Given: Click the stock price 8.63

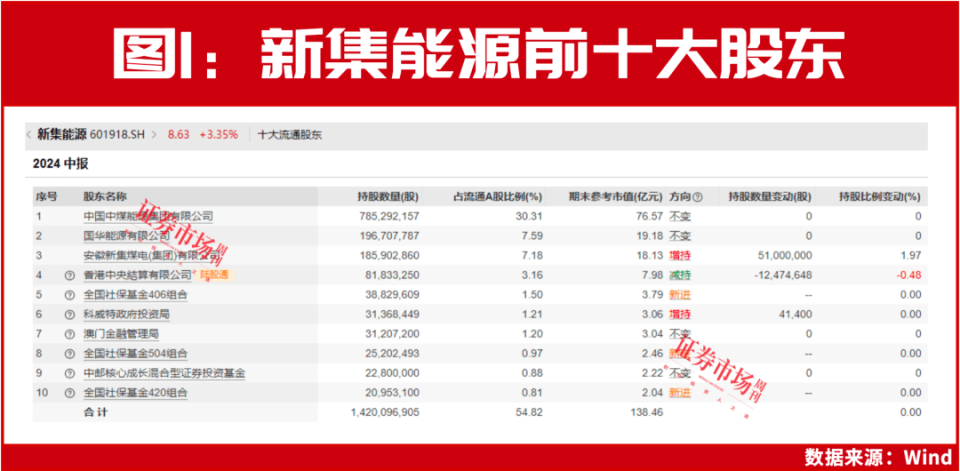Looking at the screenshot, I should (179, 135).
